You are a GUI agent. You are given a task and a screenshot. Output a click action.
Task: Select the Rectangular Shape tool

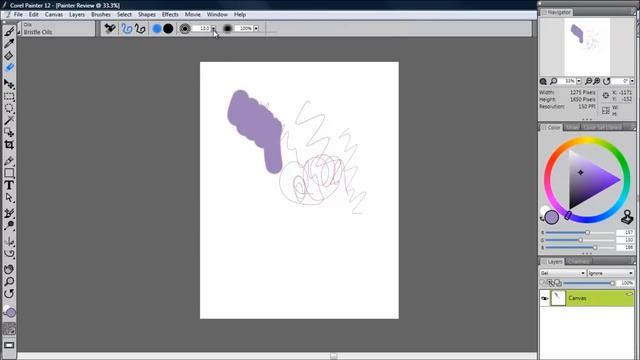pos(9,173)
